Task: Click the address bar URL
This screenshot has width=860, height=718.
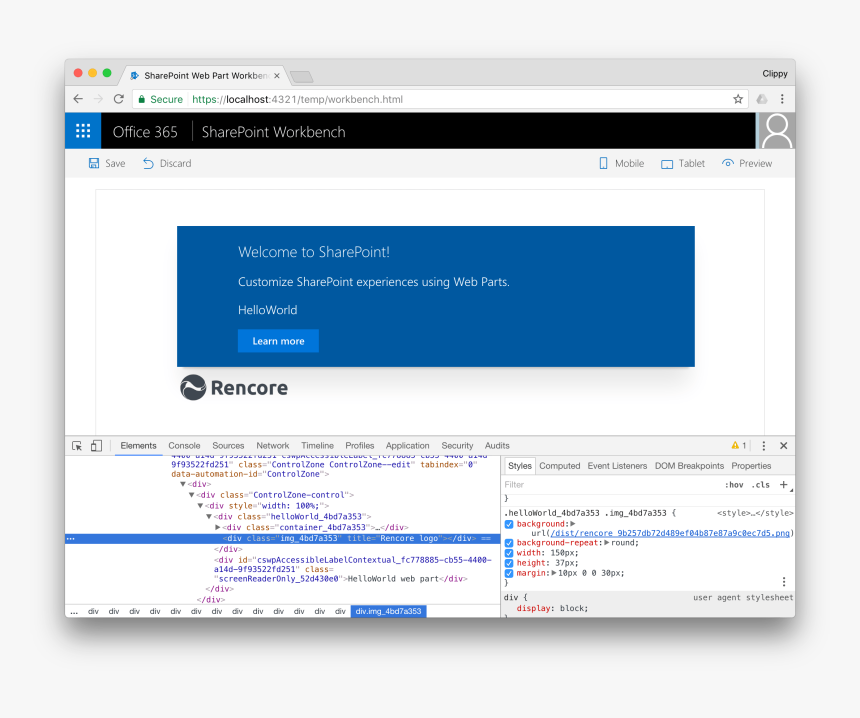Action: coord(297,99)
